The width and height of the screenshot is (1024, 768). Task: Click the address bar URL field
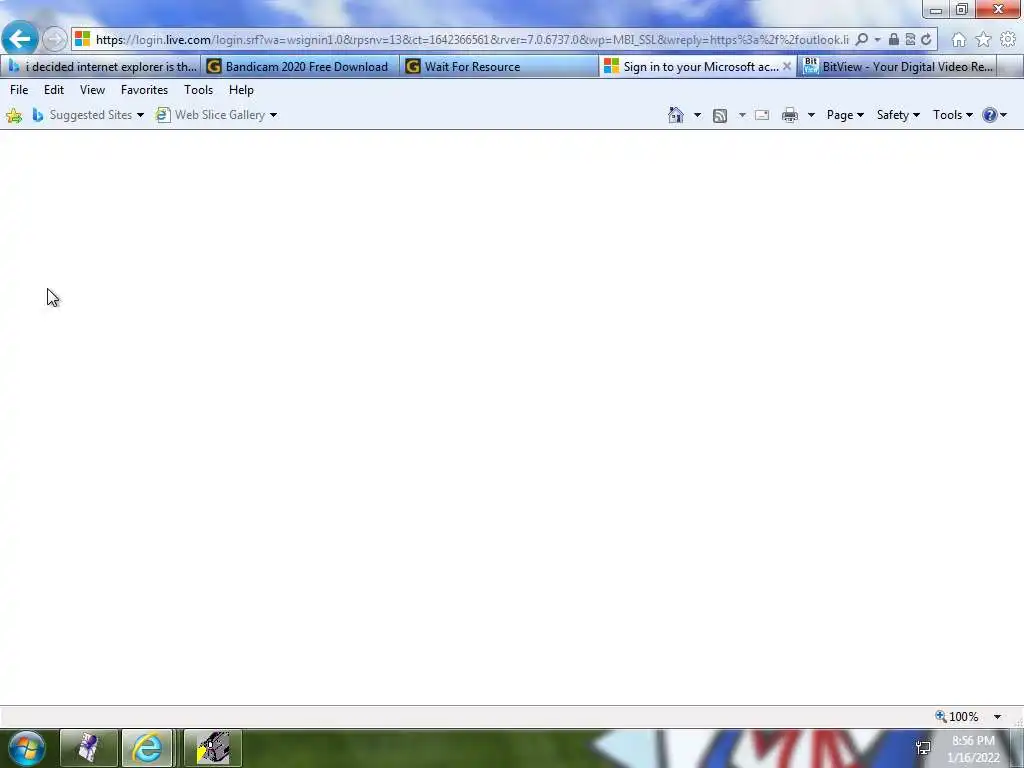[472, 40]
